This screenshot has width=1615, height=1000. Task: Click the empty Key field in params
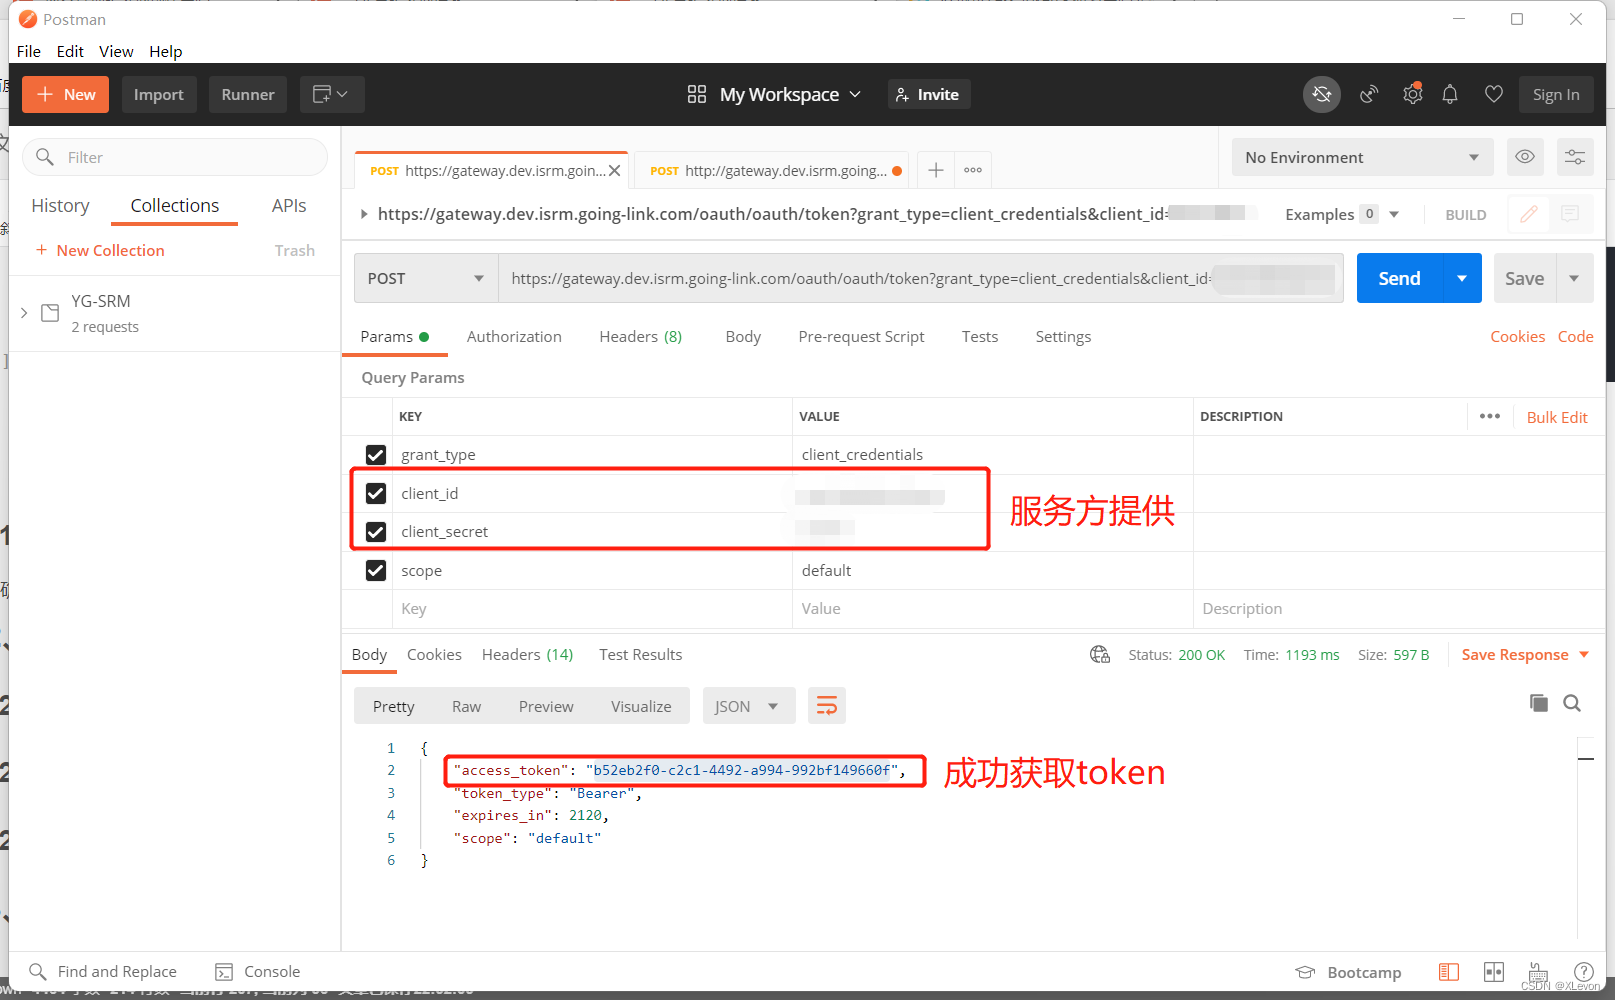coord(592,609)
